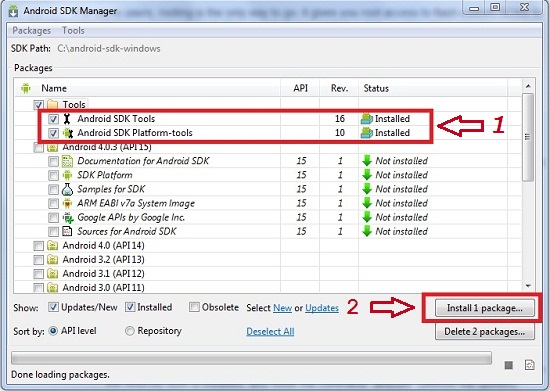Enable the Obsolete show filter
Image resolution: width=550 pixels, height=391 pixels.
[194, 307]
